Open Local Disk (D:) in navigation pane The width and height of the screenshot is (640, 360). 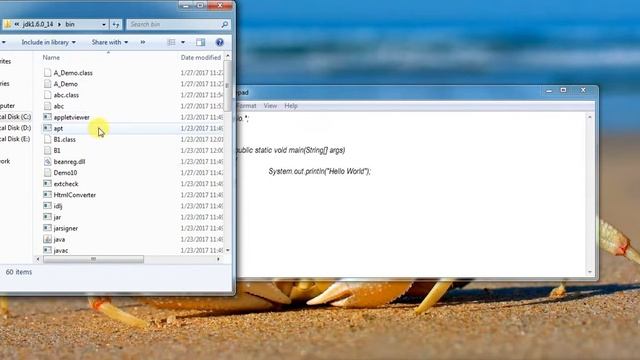(16, 128)
